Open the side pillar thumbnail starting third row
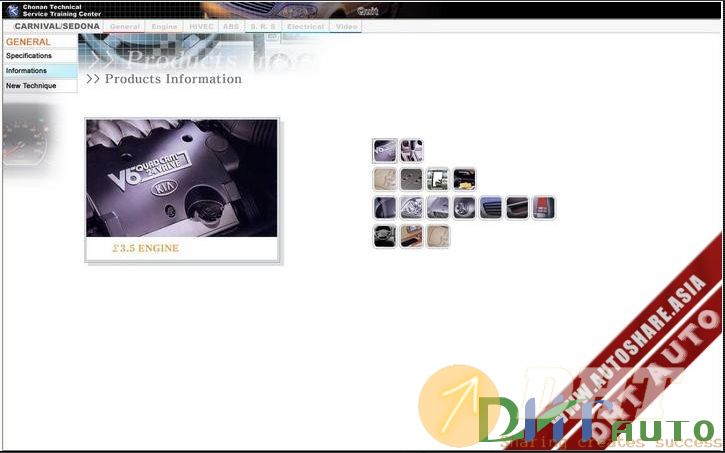 385,208
